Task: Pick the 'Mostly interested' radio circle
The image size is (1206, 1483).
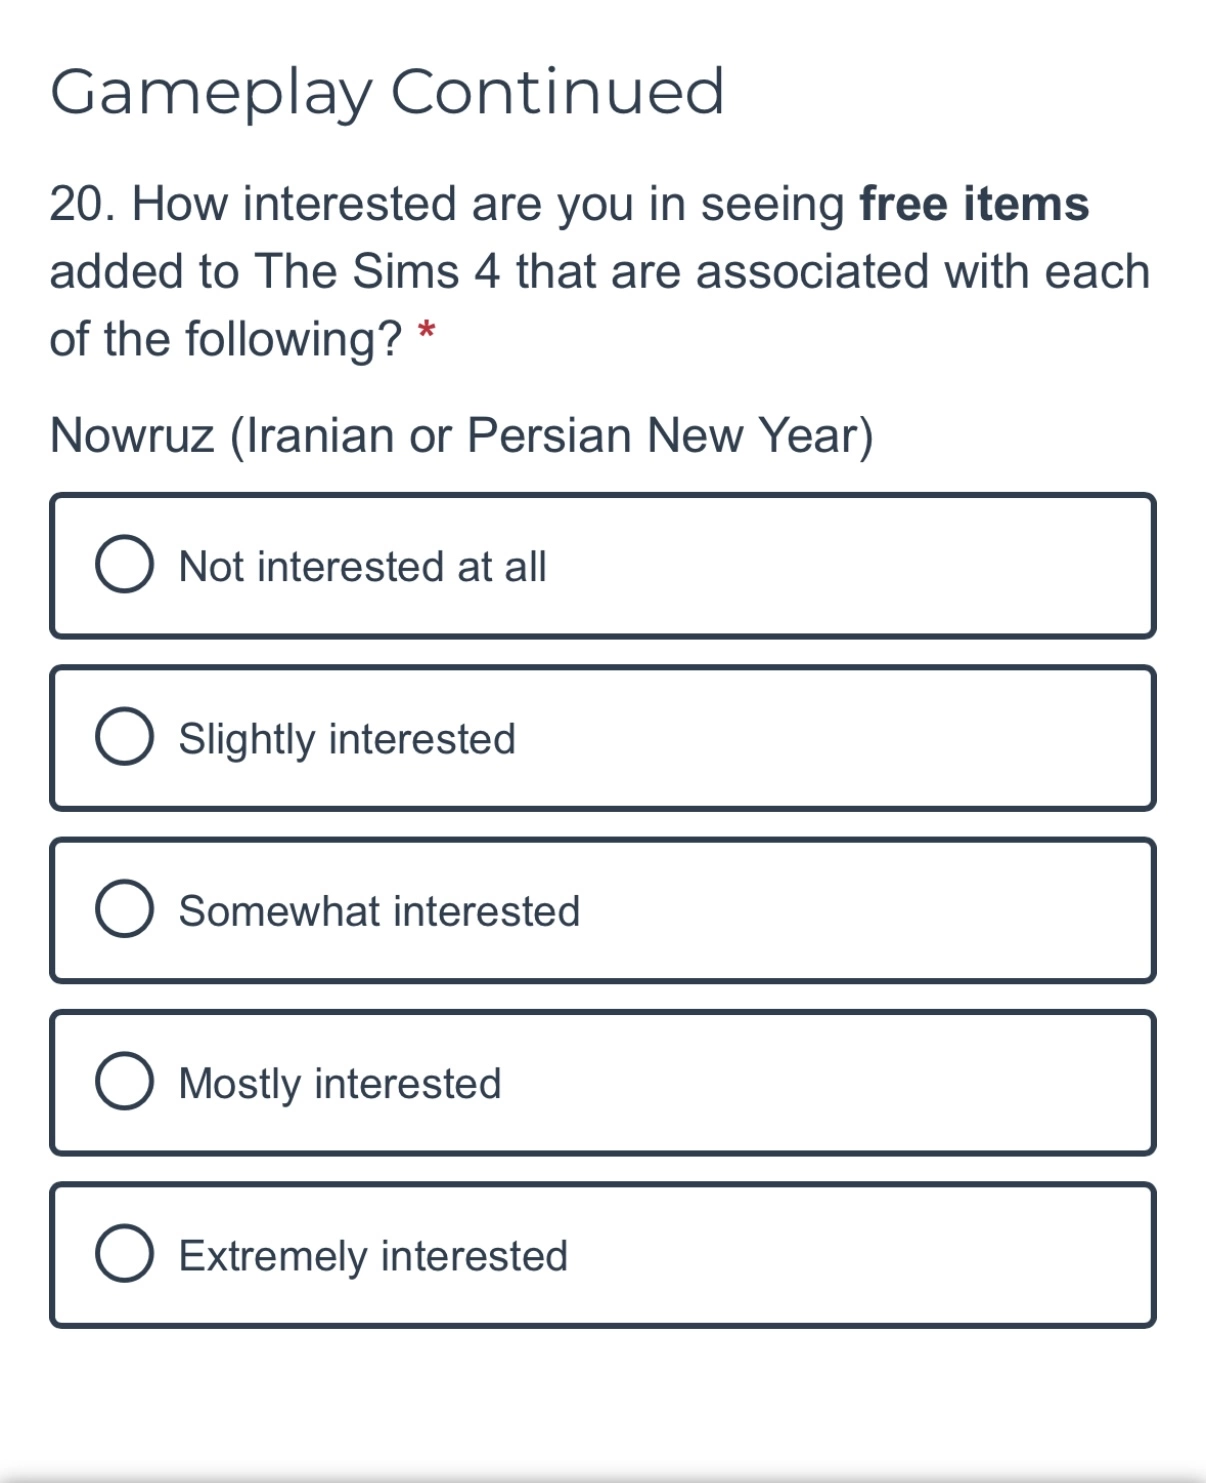Action: click(x=124, y=1082)
